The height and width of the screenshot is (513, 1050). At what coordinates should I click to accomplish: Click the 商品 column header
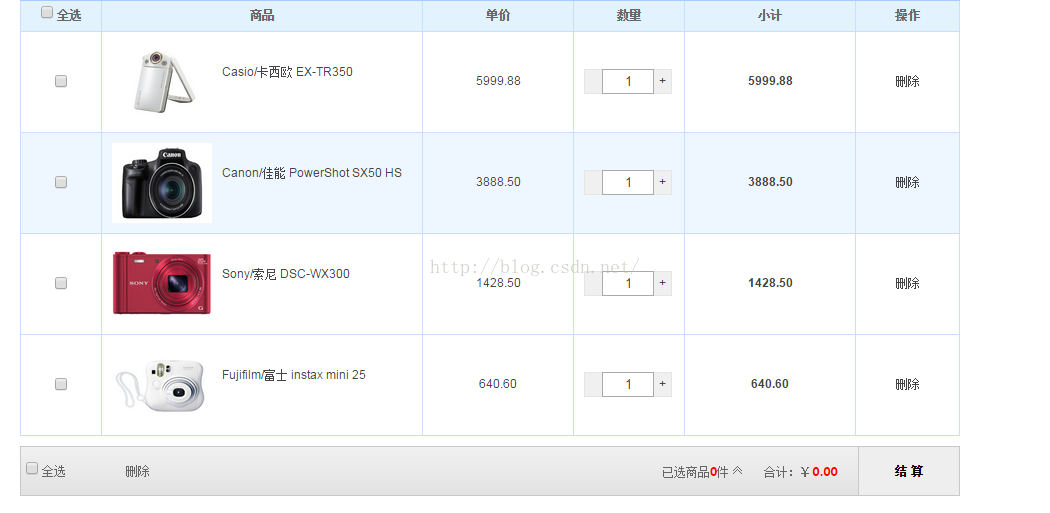tap(262, 15)
